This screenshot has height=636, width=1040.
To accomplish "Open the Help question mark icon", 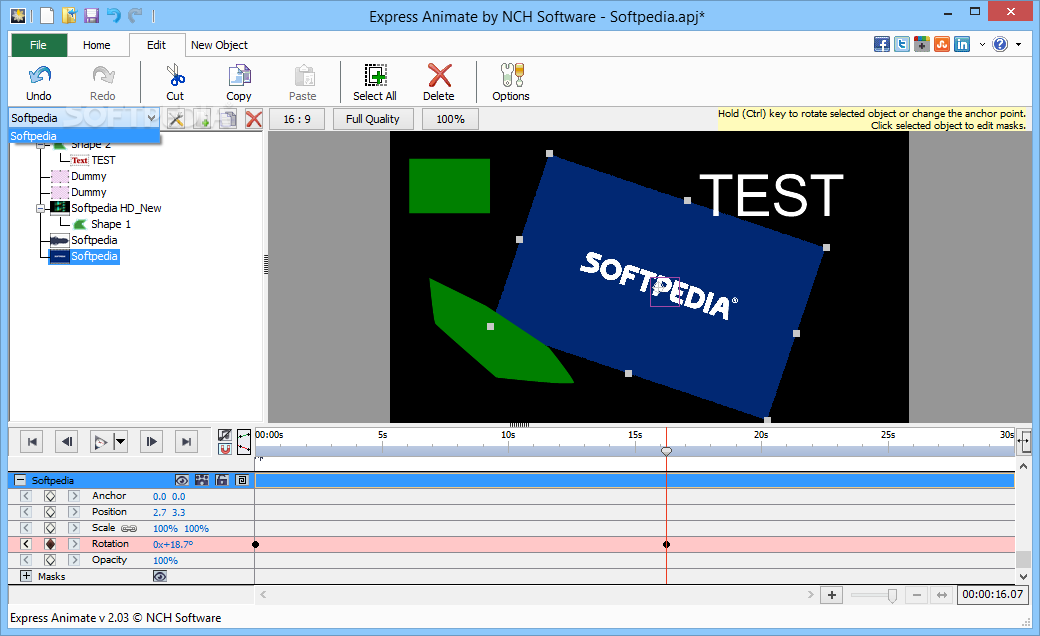I will (1000, 44).
